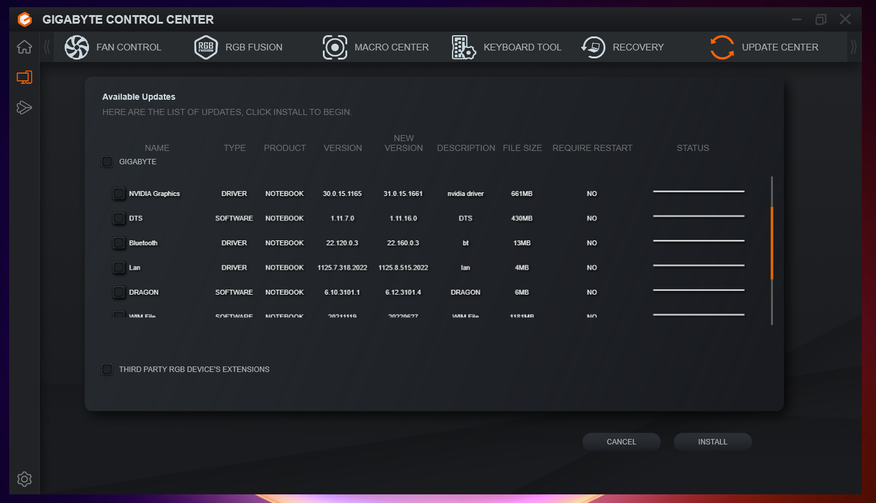The height and width of the screenshot is (503, 876).
Task: Click the 661MB file size
Action: click(x=522, y=193)
